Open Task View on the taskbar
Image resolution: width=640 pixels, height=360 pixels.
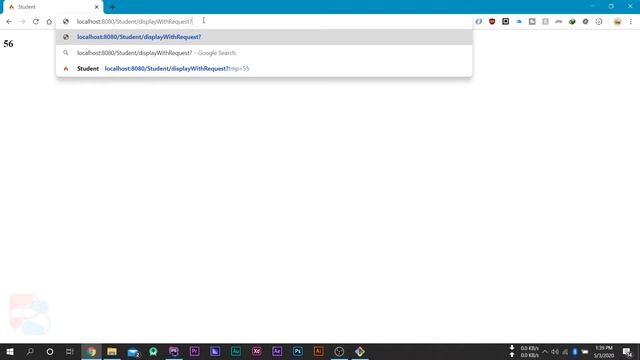coord(70,351)
